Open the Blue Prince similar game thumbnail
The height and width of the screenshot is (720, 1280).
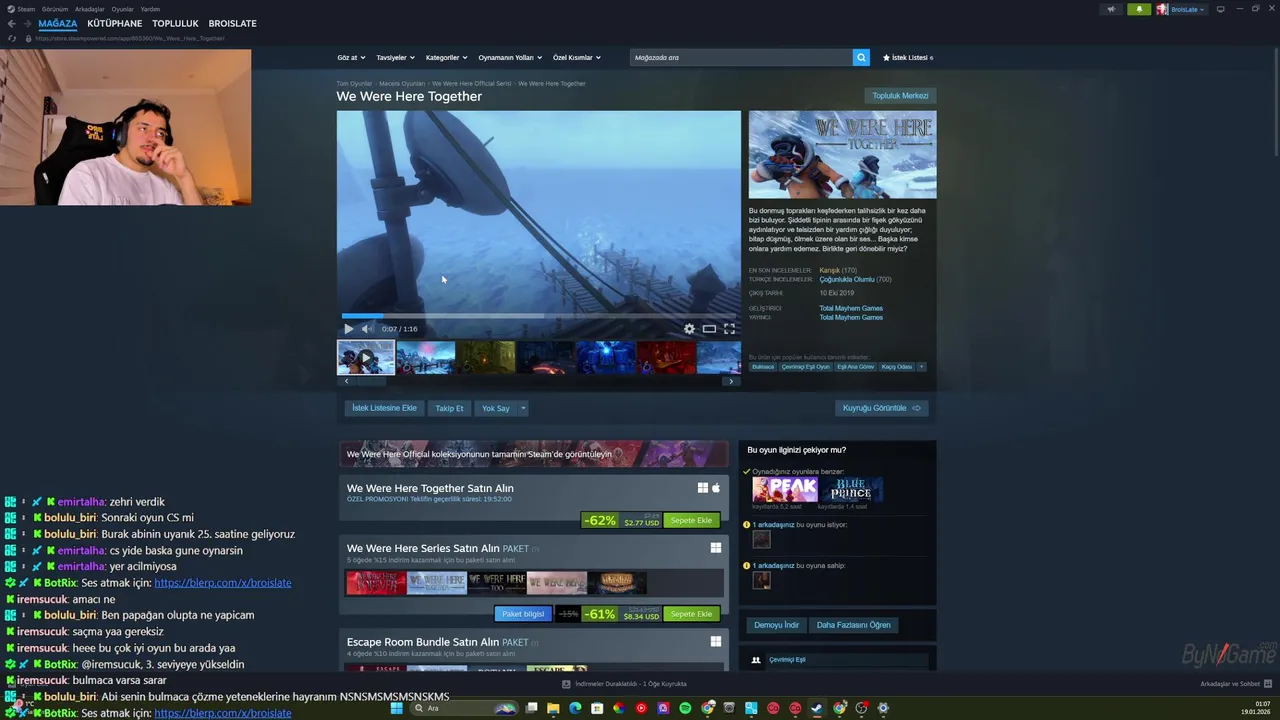tap(851, 489)
